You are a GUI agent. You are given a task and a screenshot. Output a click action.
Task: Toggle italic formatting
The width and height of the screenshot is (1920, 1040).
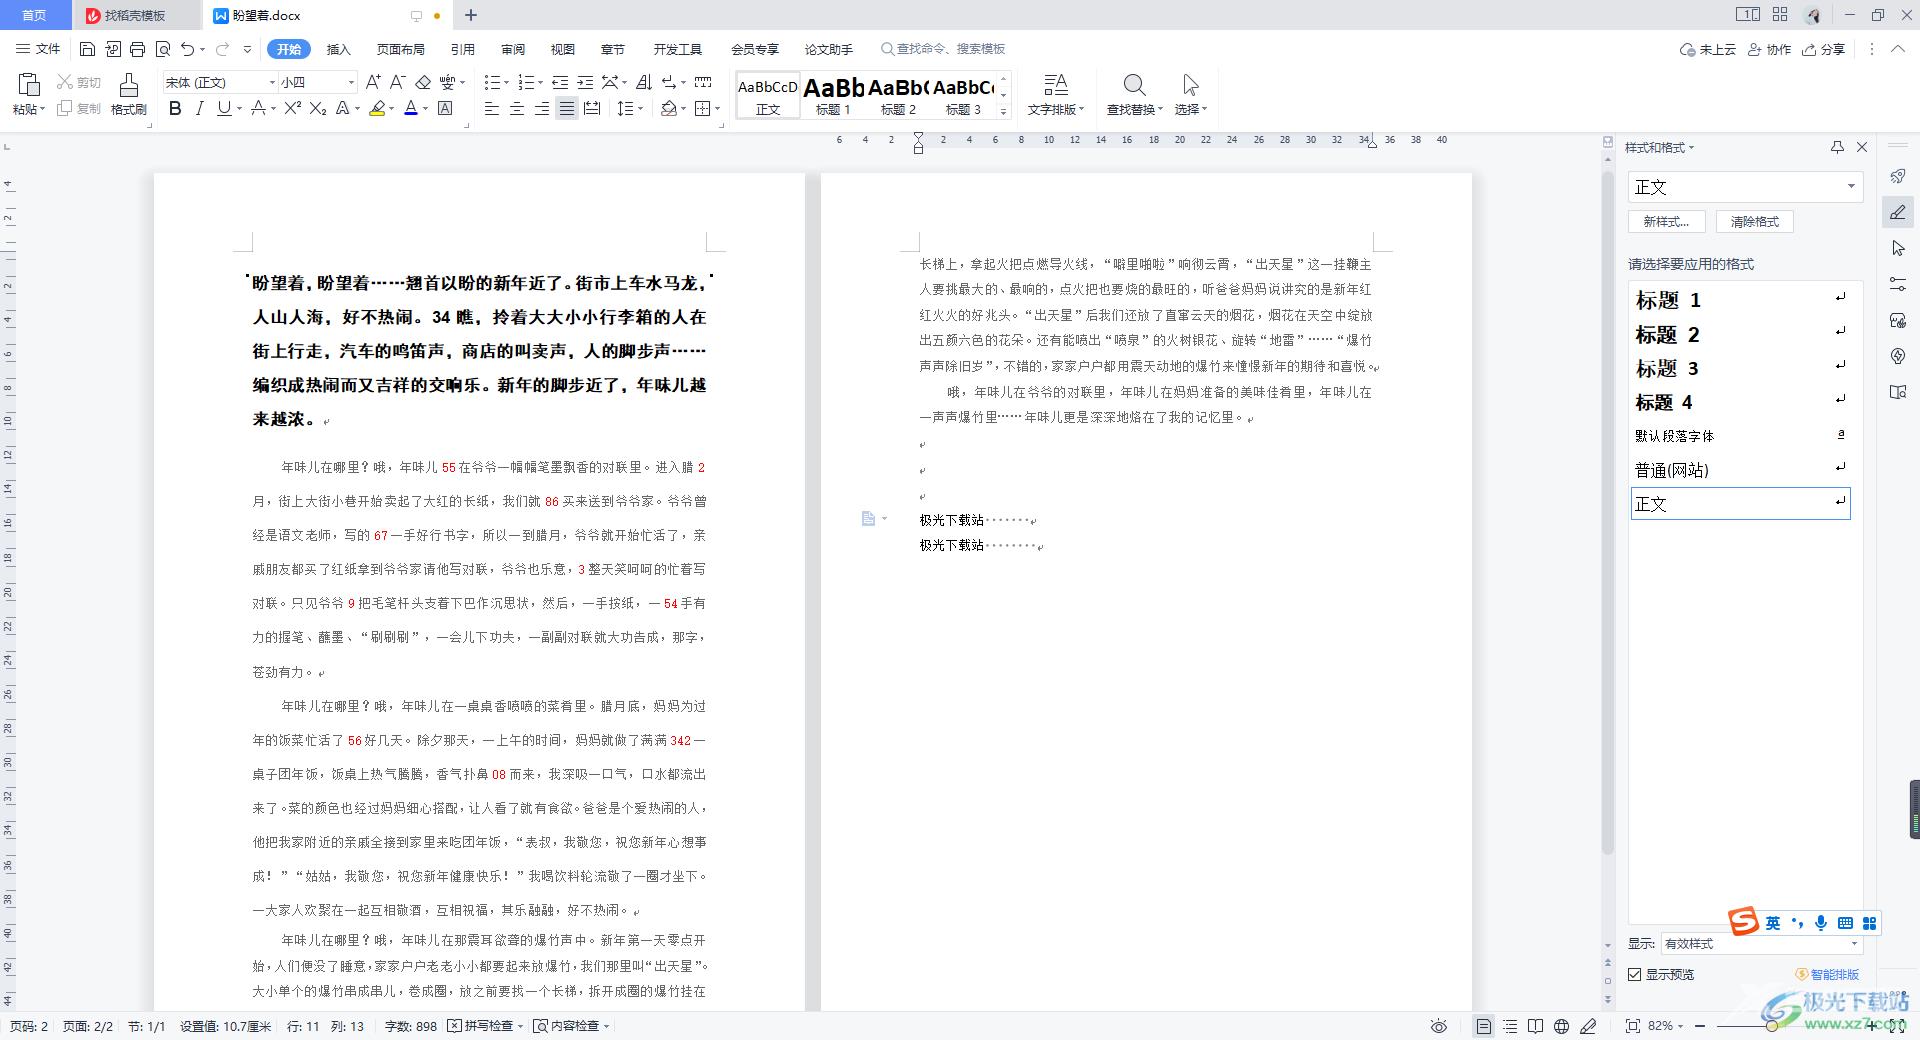pos(199,108)
